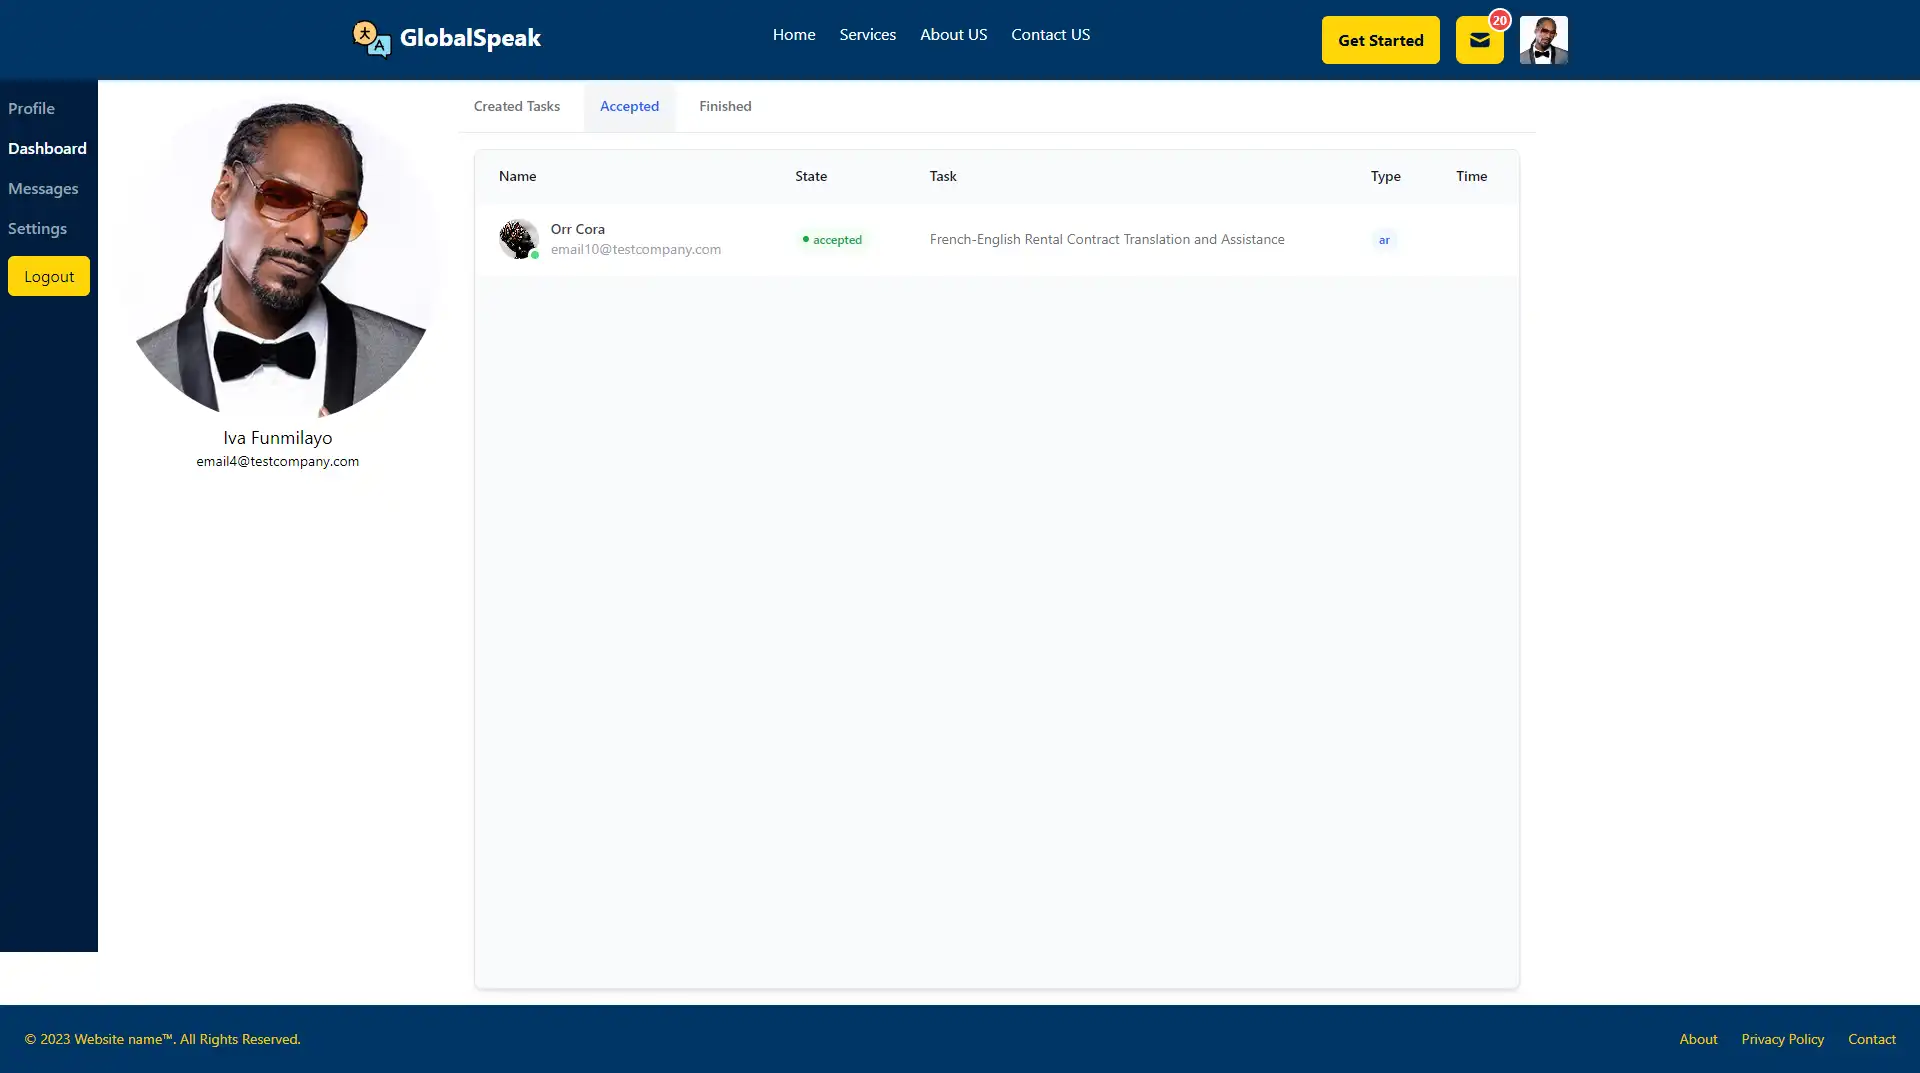The height and width of the screenshot is (1073, 1920).
Task: Click the GlobalSpeak translation logo icon
Action: pyautogui.click(x=371, y=39)
